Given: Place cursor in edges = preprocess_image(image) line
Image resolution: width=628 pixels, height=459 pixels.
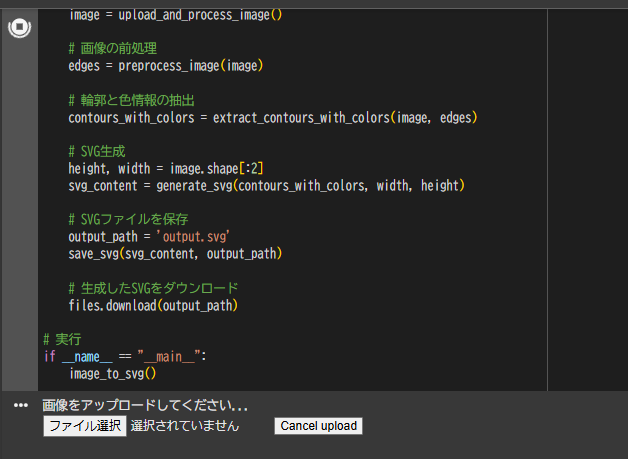Looking at the screenshot, I should click(x=166, y=66).
